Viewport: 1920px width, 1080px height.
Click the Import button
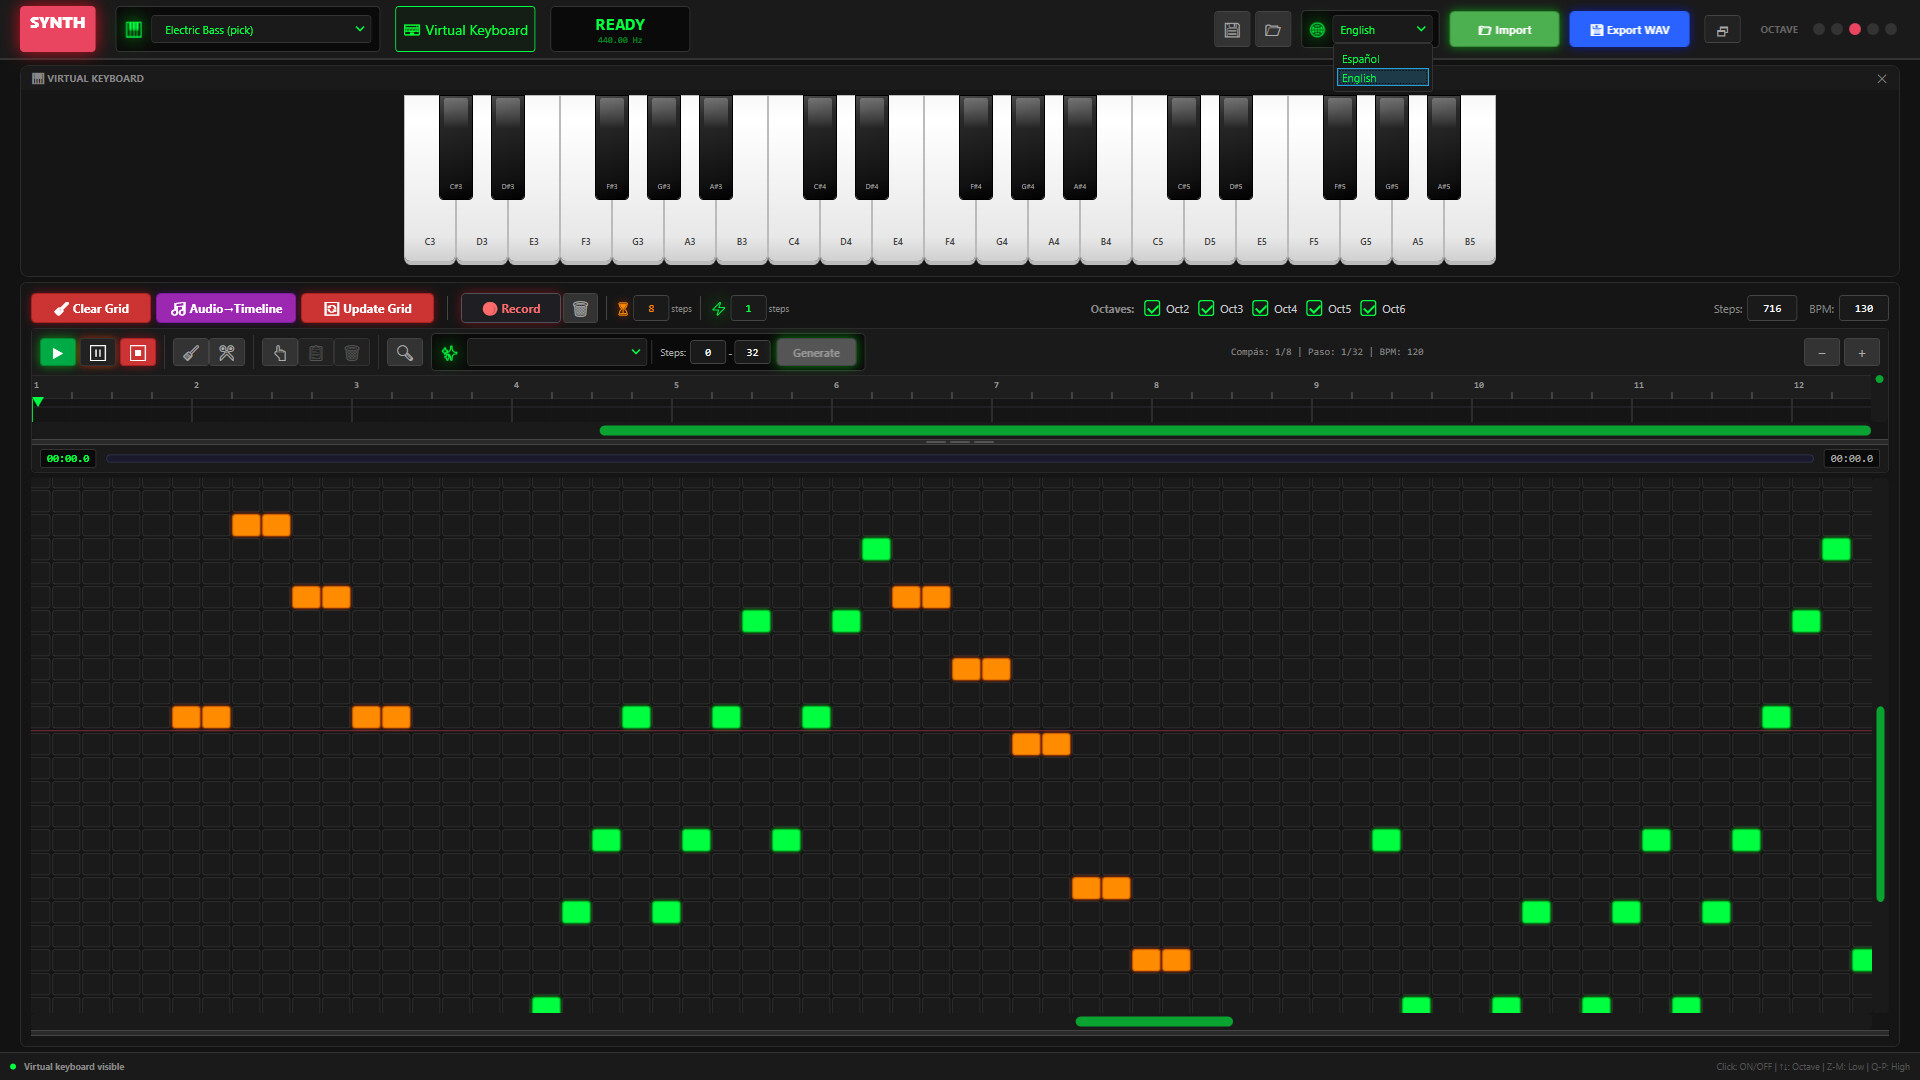1504,30
